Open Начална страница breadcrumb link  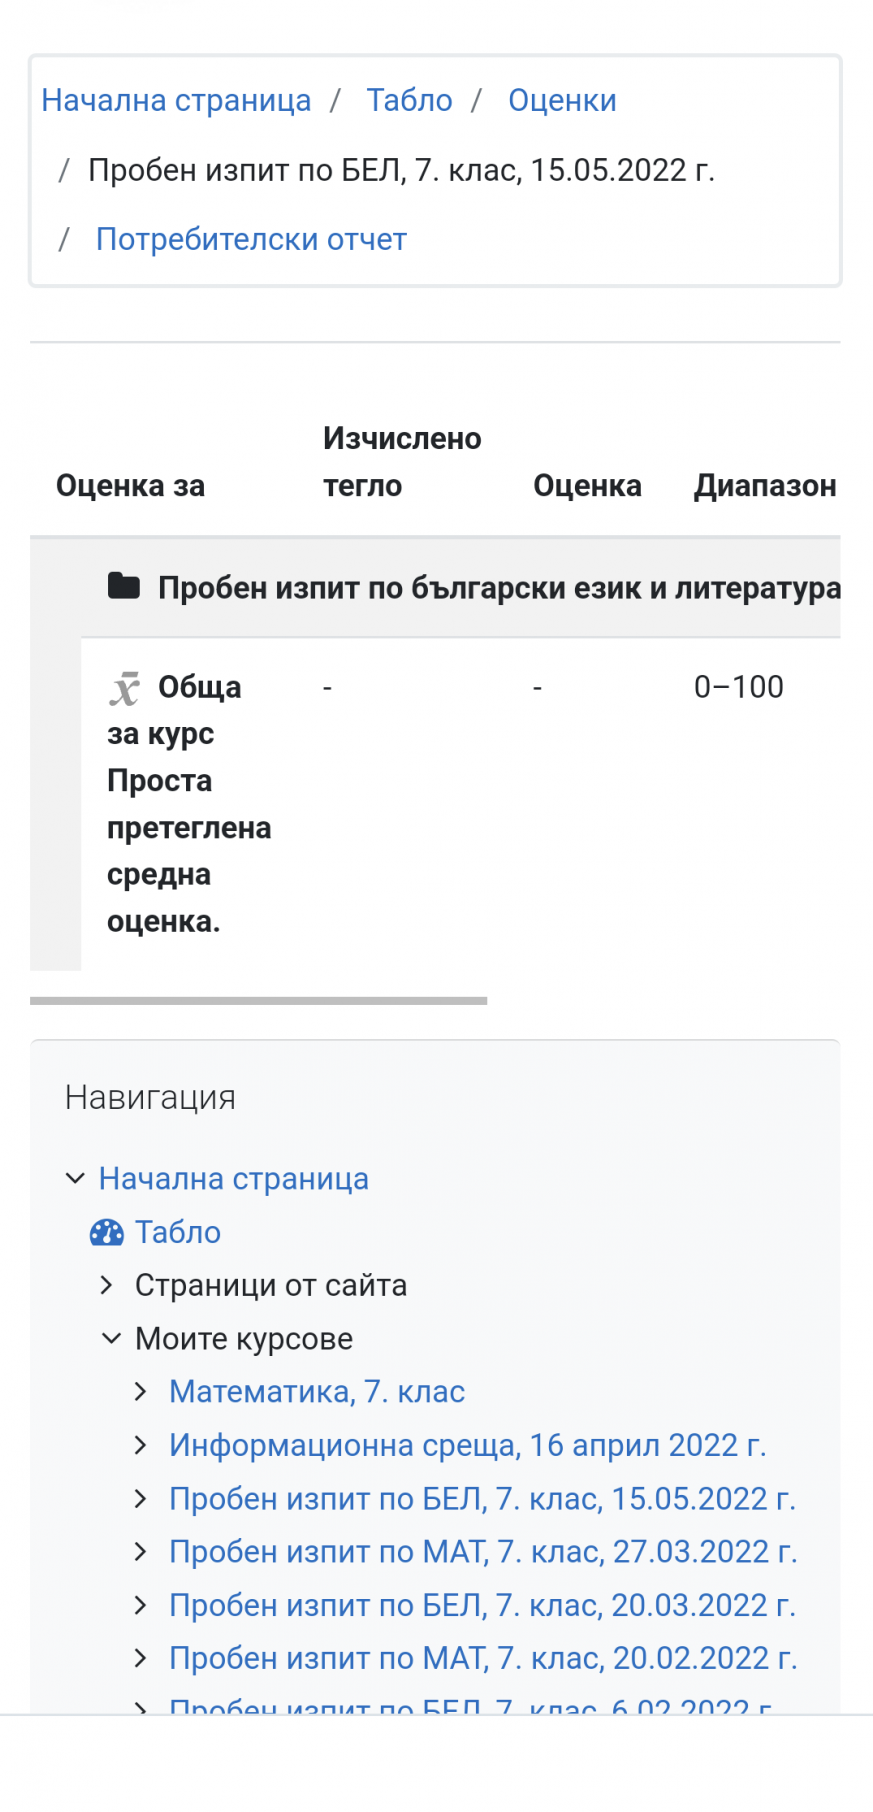tap(176, 100)
